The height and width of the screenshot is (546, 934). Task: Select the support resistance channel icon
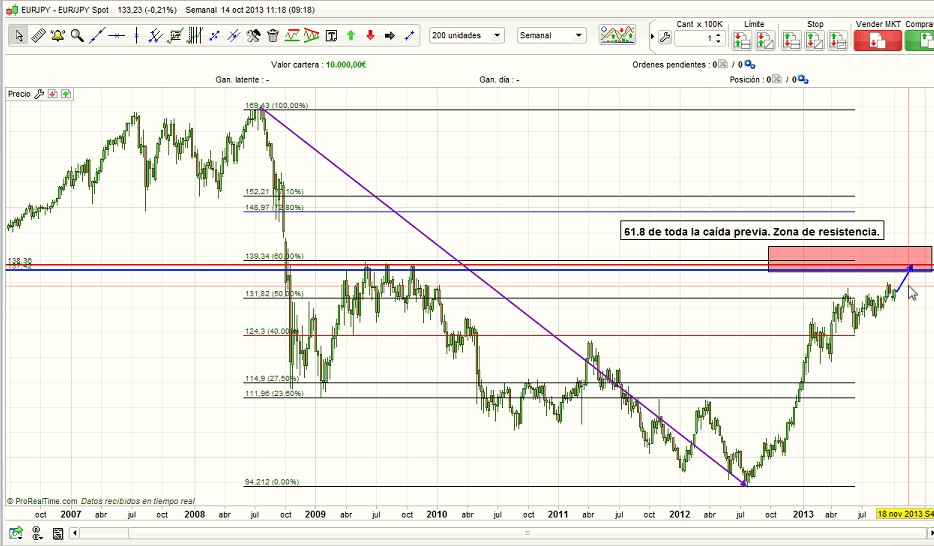click(292, 36)
